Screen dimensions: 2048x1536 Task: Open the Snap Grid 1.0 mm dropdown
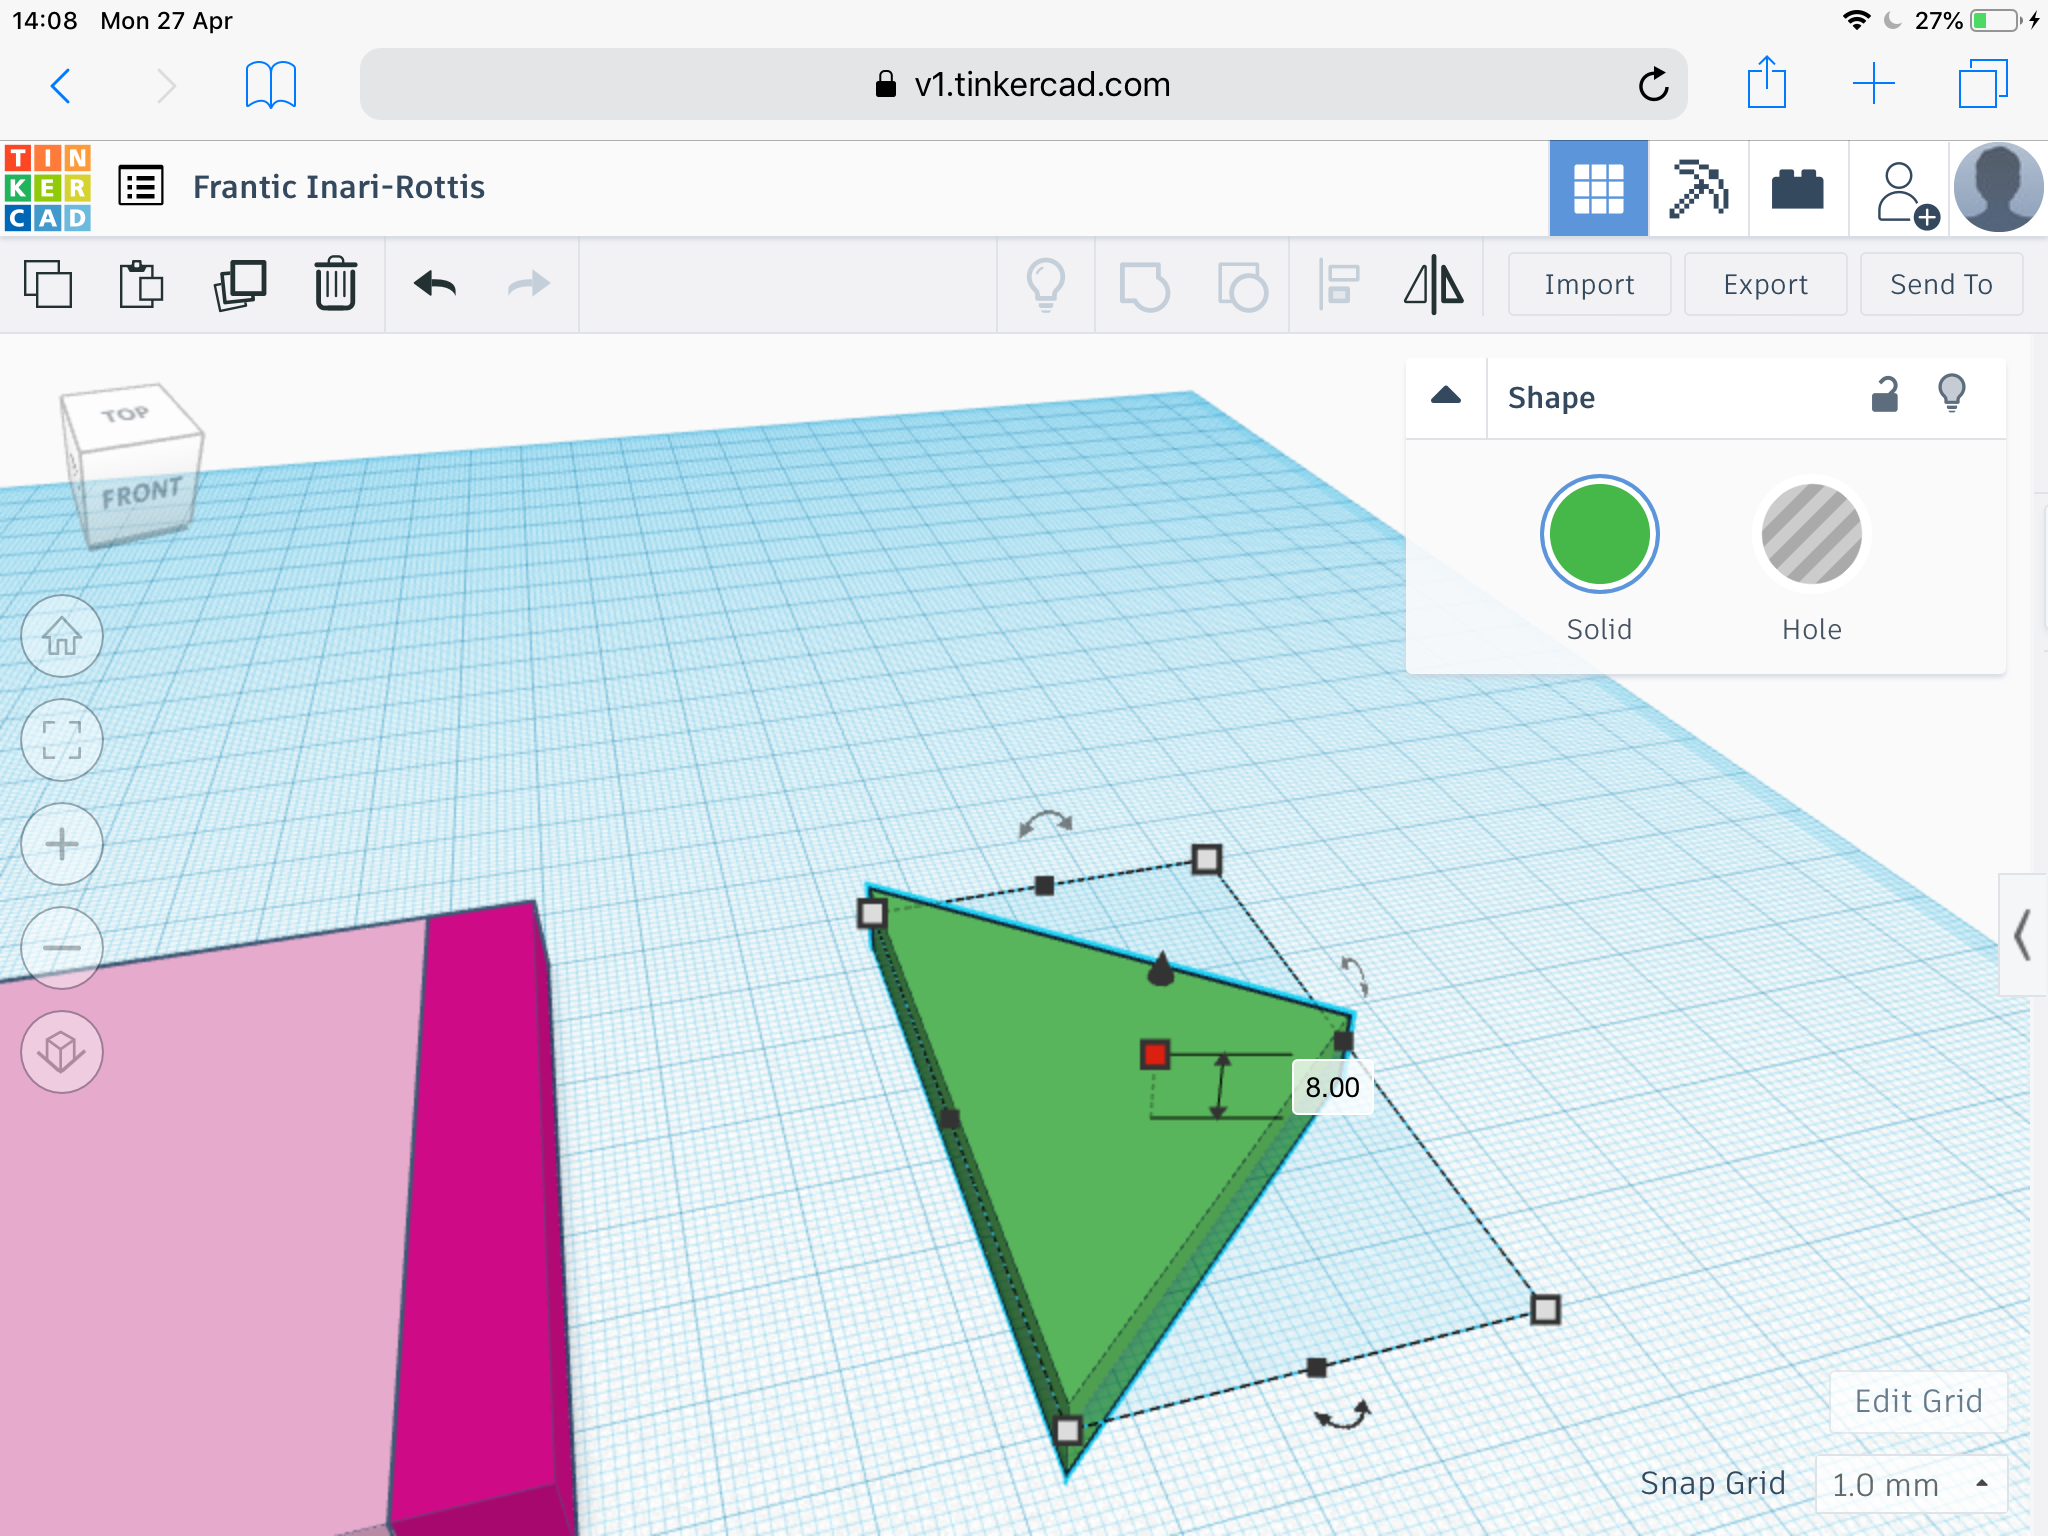pos(1911,1484)
